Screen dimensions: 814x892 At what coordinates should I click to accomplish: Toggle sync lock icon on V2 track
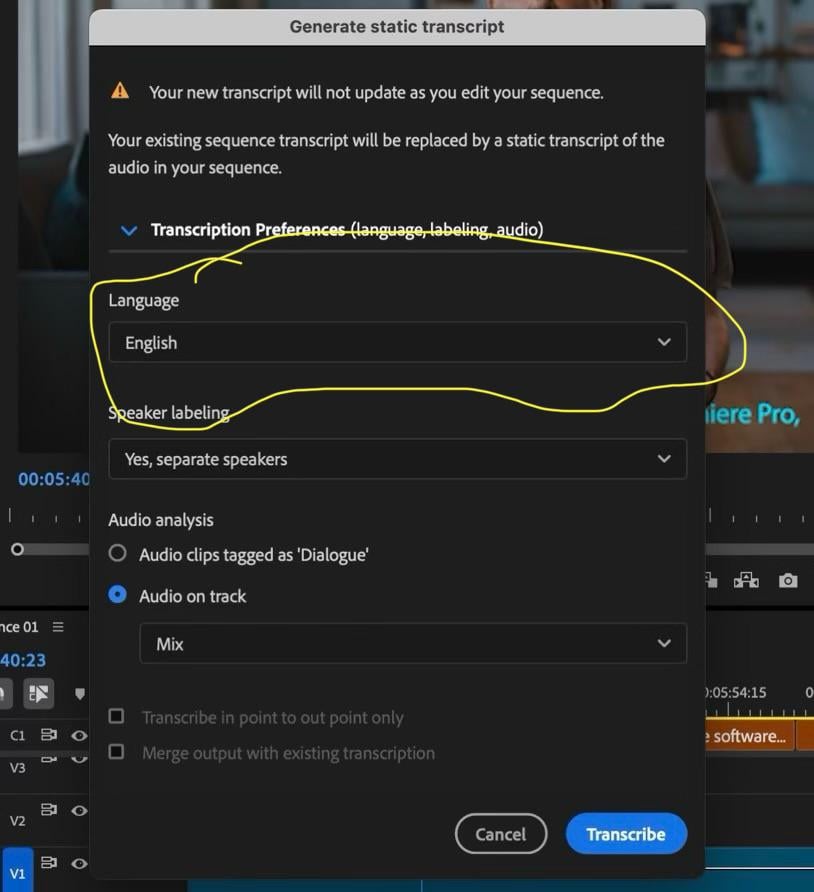point(48,811)
